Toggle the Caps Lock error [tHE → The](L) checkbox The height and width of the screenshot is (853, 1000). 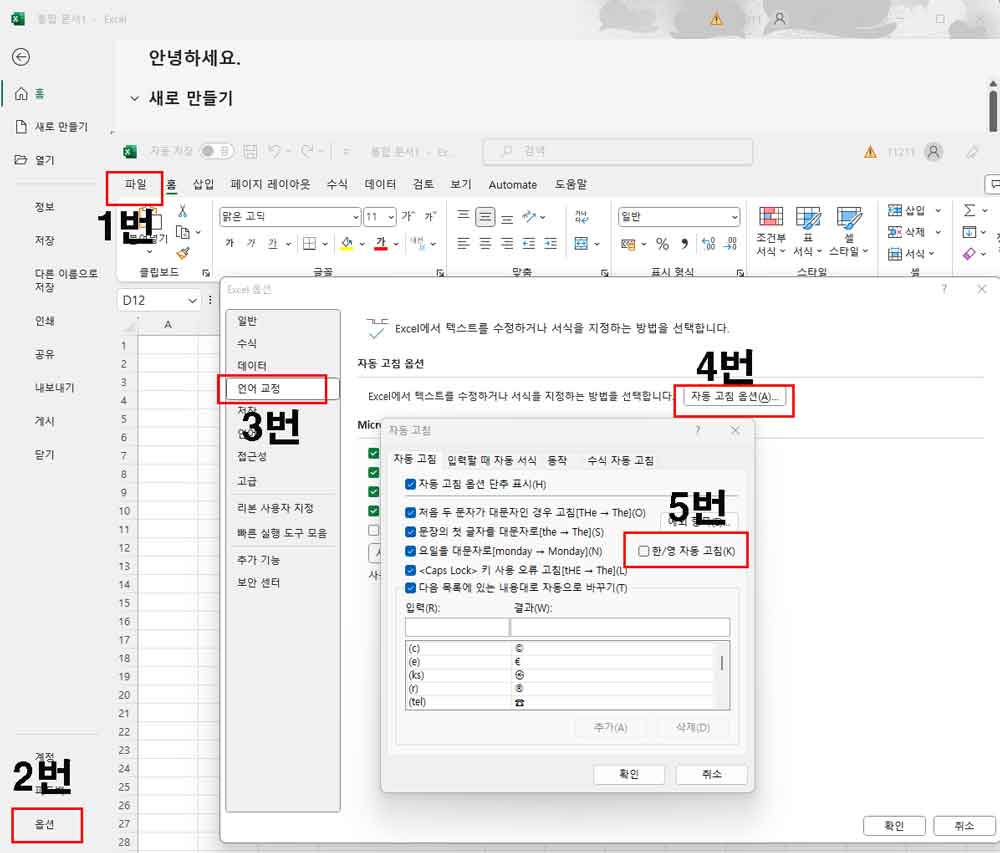tap(411, 570)
